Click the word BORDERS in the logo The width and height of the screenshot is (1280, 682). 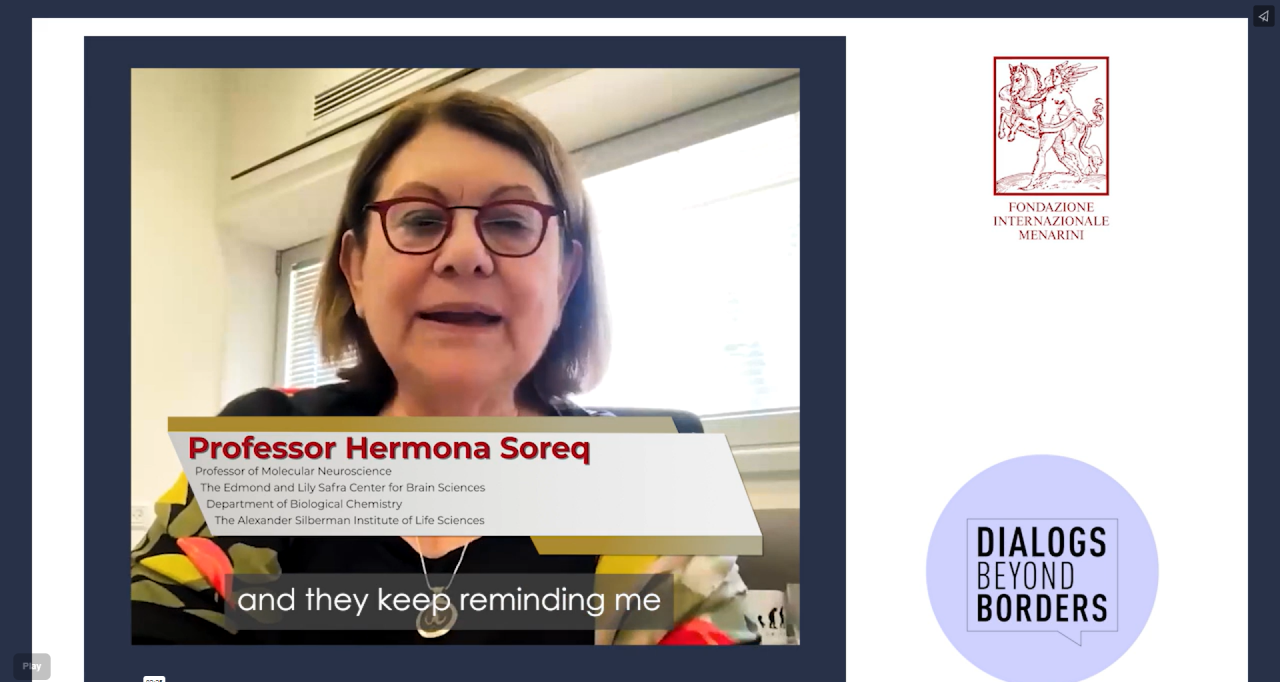[x=1041, y=608]
